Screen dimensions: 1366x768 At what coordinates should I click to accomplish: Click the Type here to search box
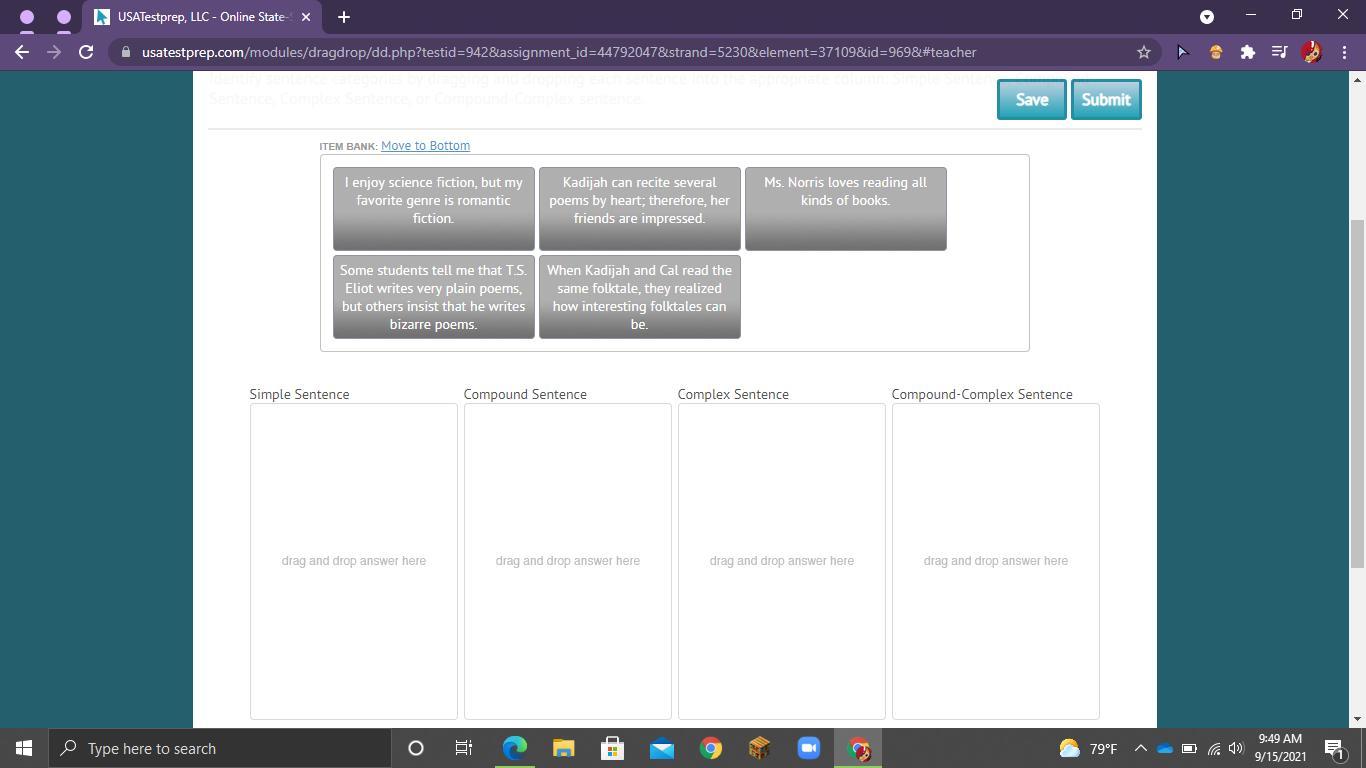click(220, 748)
